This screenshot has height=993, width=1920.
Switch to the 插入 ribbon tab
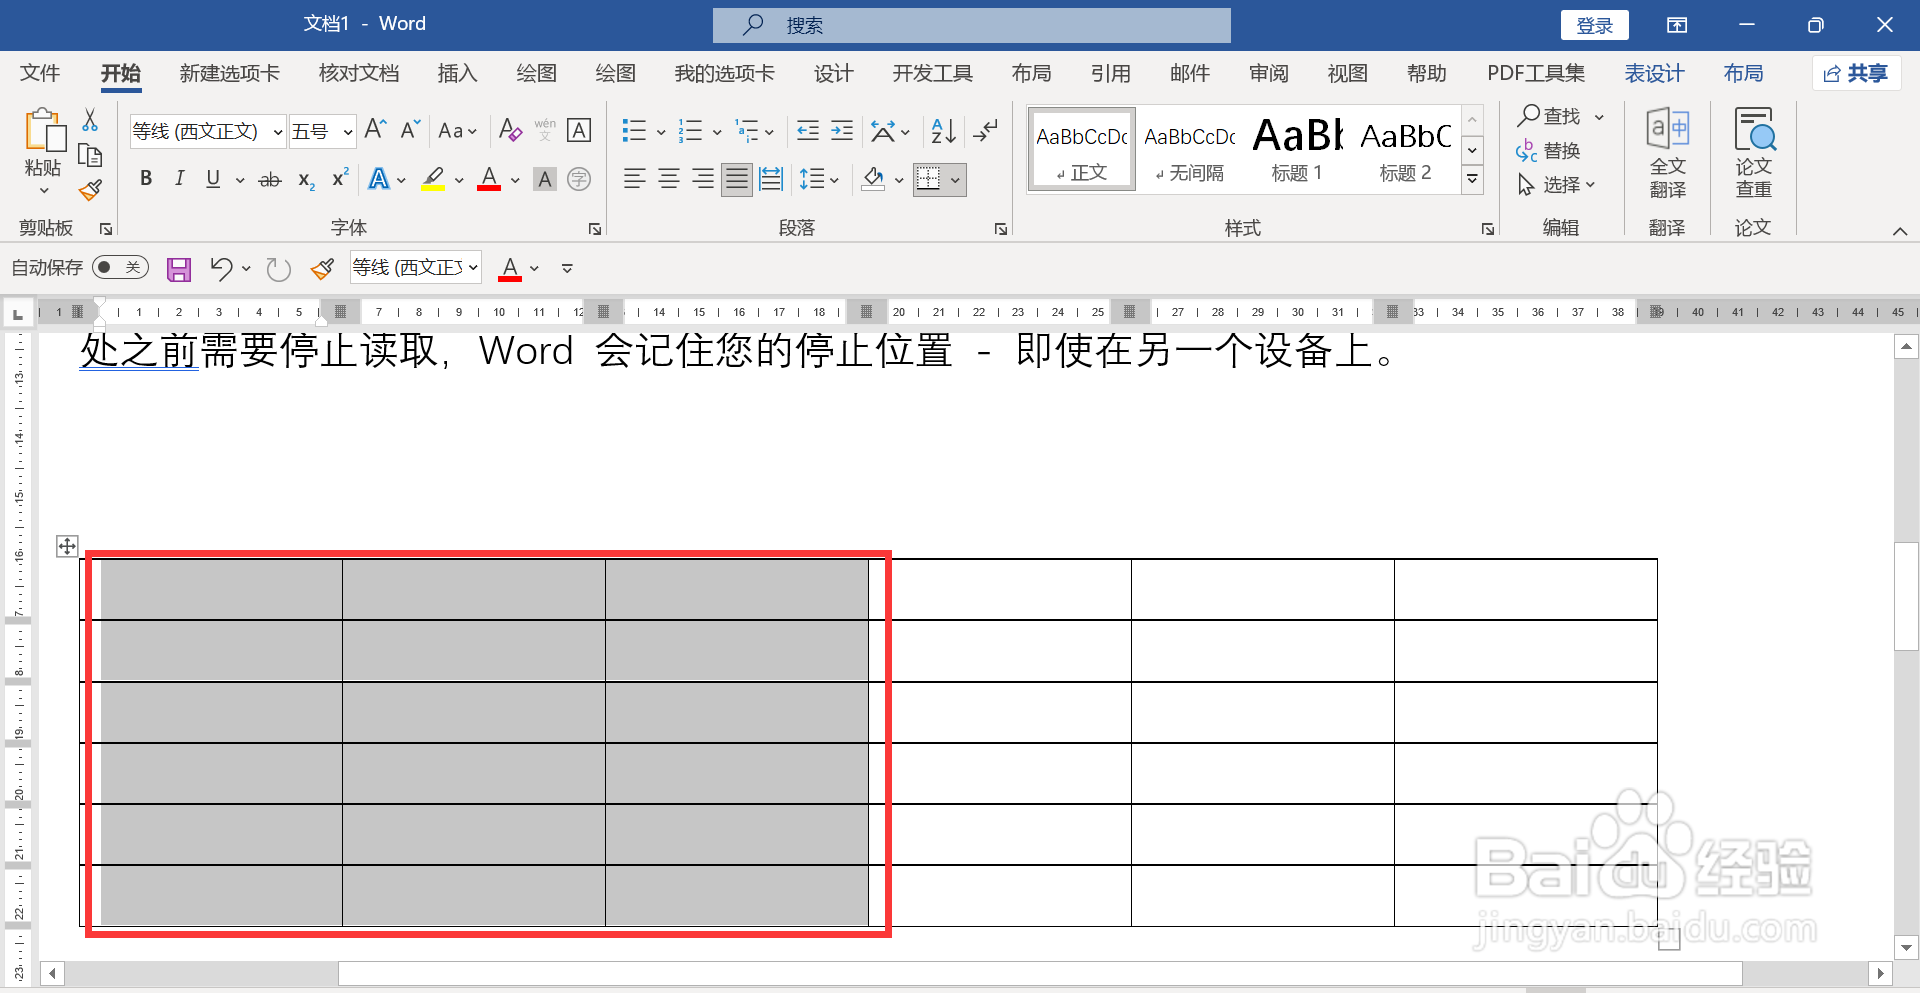click(x=457, y=73)
